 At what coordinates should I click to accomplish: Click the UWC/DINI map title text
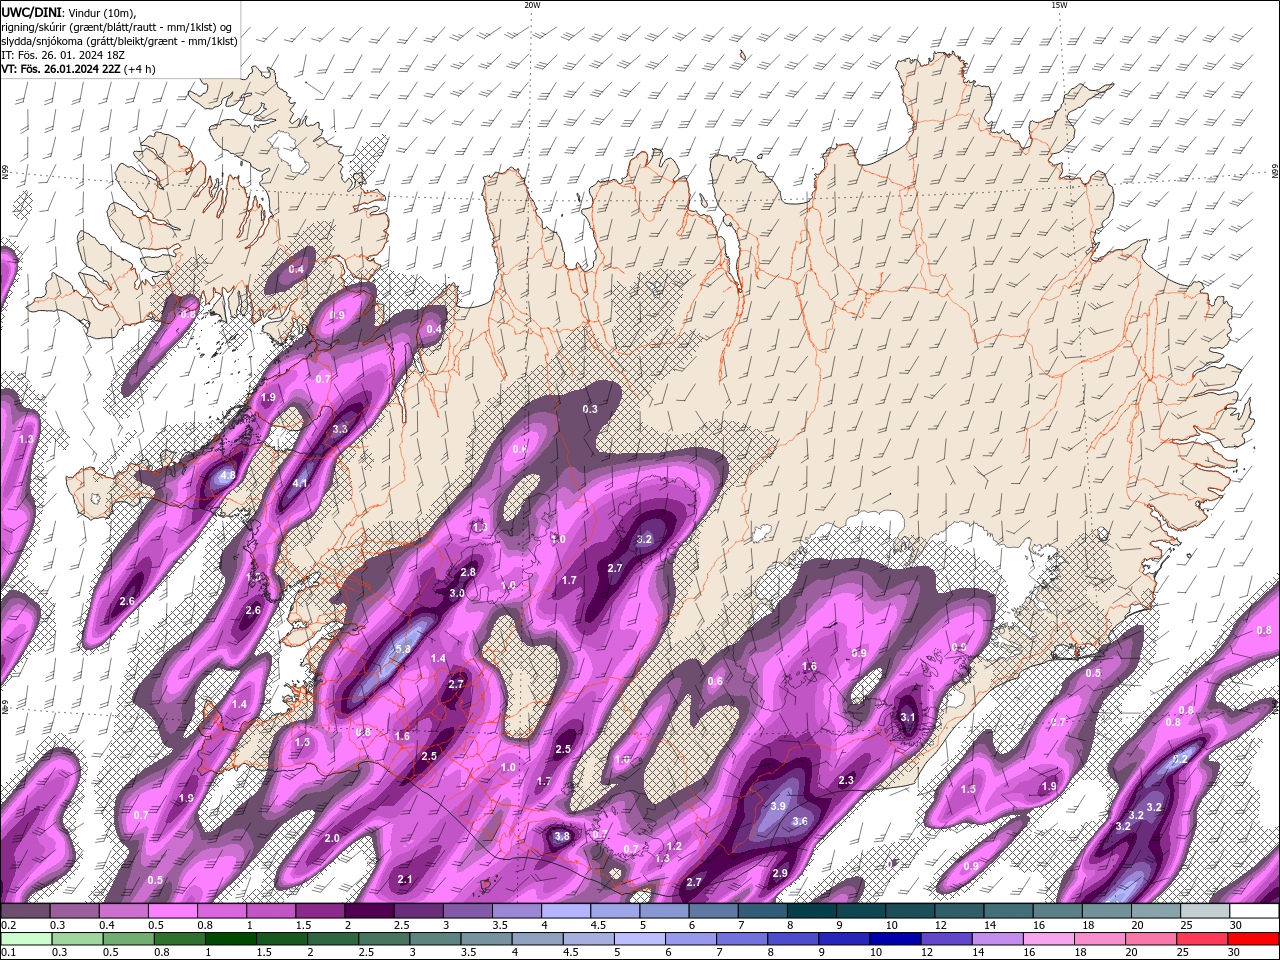32,11
